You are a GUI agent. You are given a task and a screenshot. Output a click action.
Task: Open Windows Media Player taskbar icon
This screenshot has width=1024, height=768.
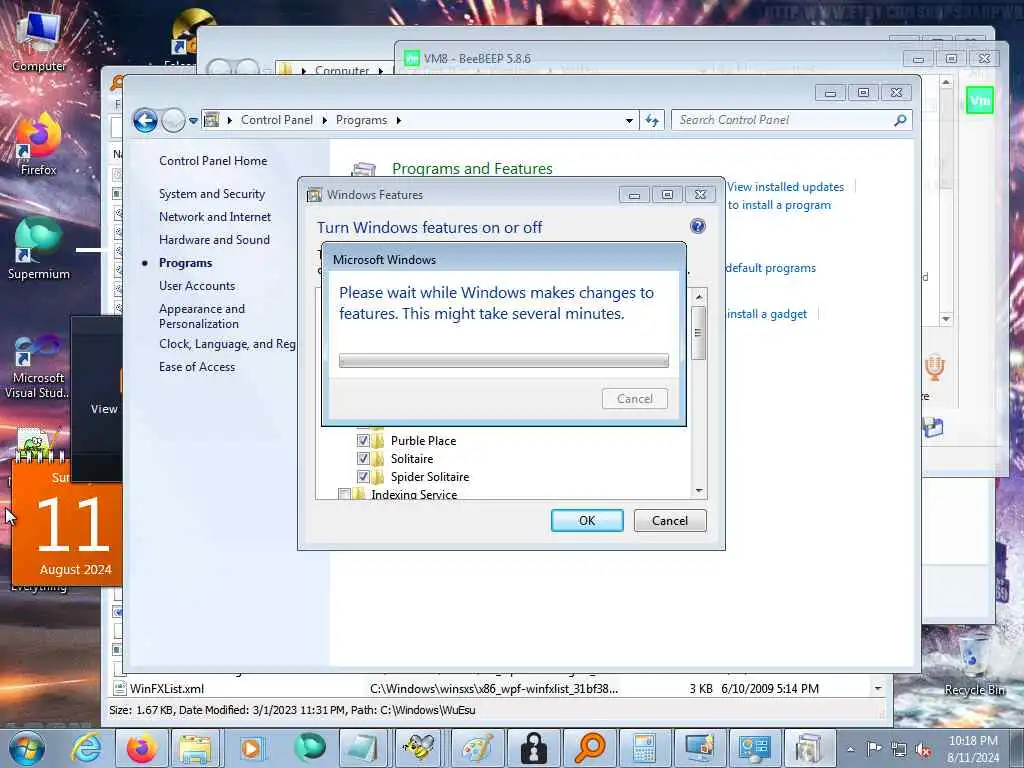point(251,748)
